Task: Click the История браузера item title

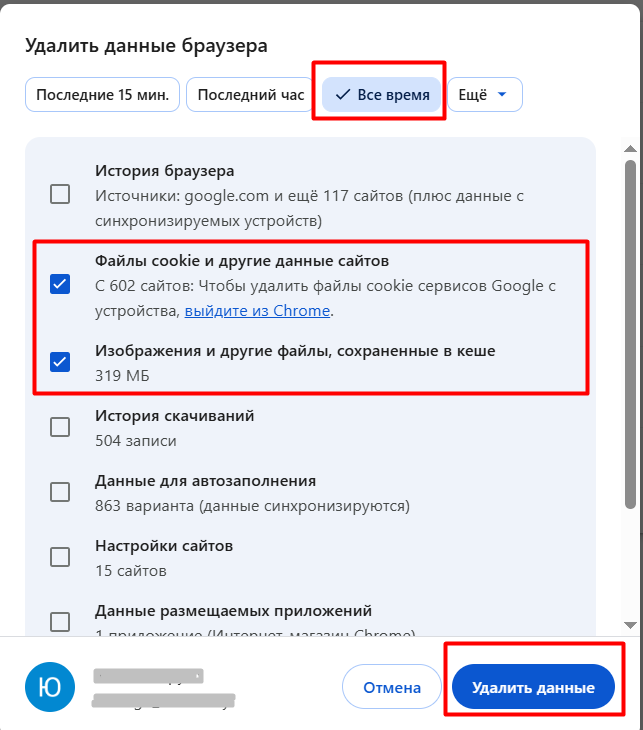Action: 164,171
